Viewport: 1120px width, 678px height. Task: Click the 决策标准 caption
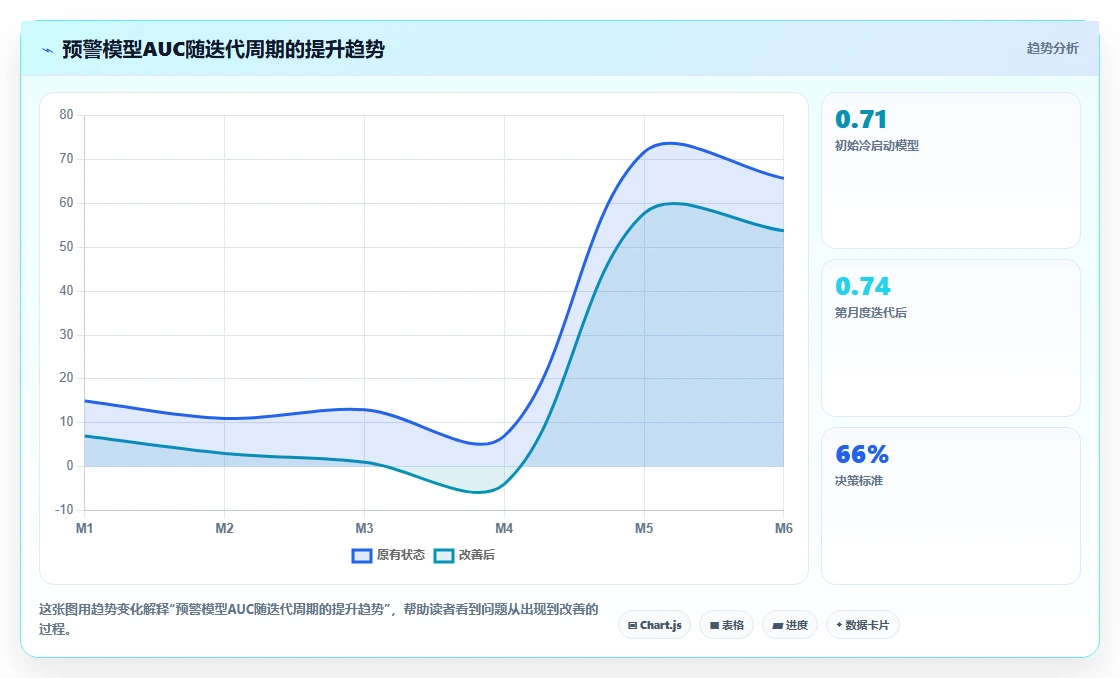[859, 481]
